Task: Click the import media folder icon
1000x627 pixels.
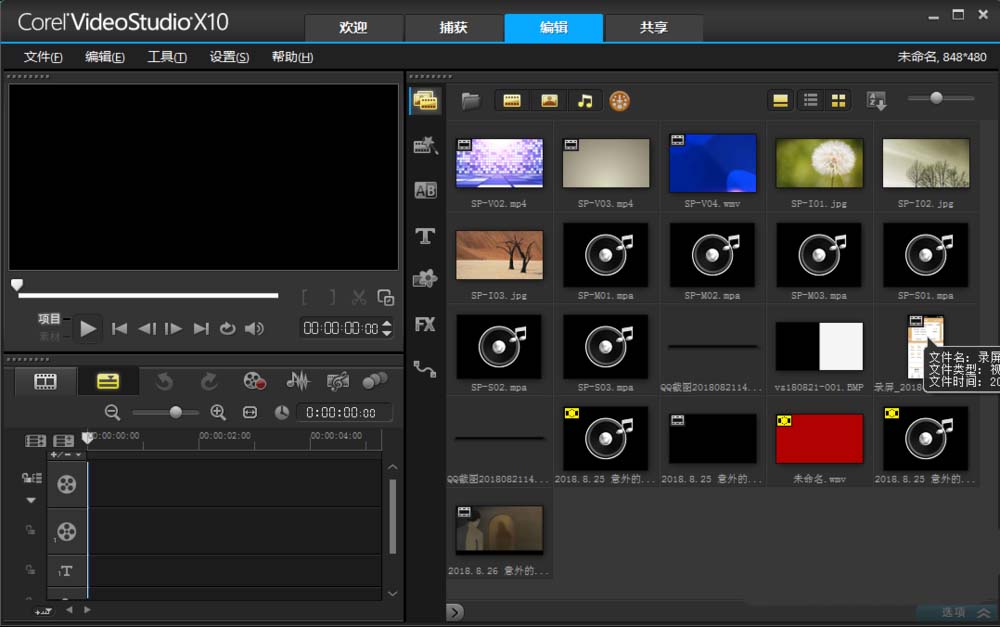Action: [x=470, y=100]
